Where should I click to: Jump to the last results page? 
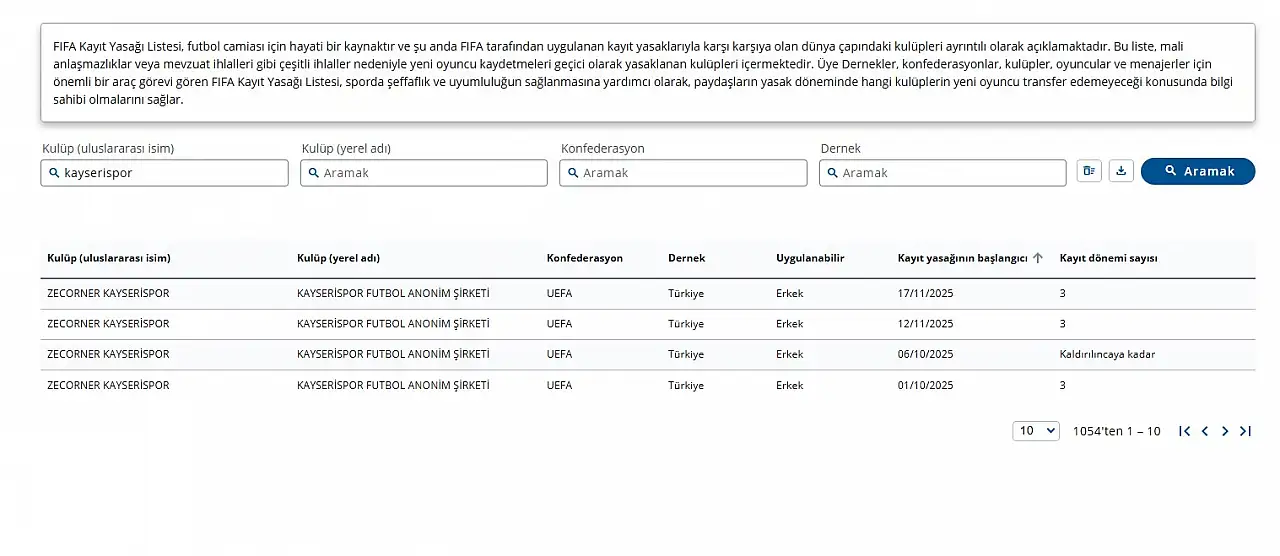[1245, 431]
